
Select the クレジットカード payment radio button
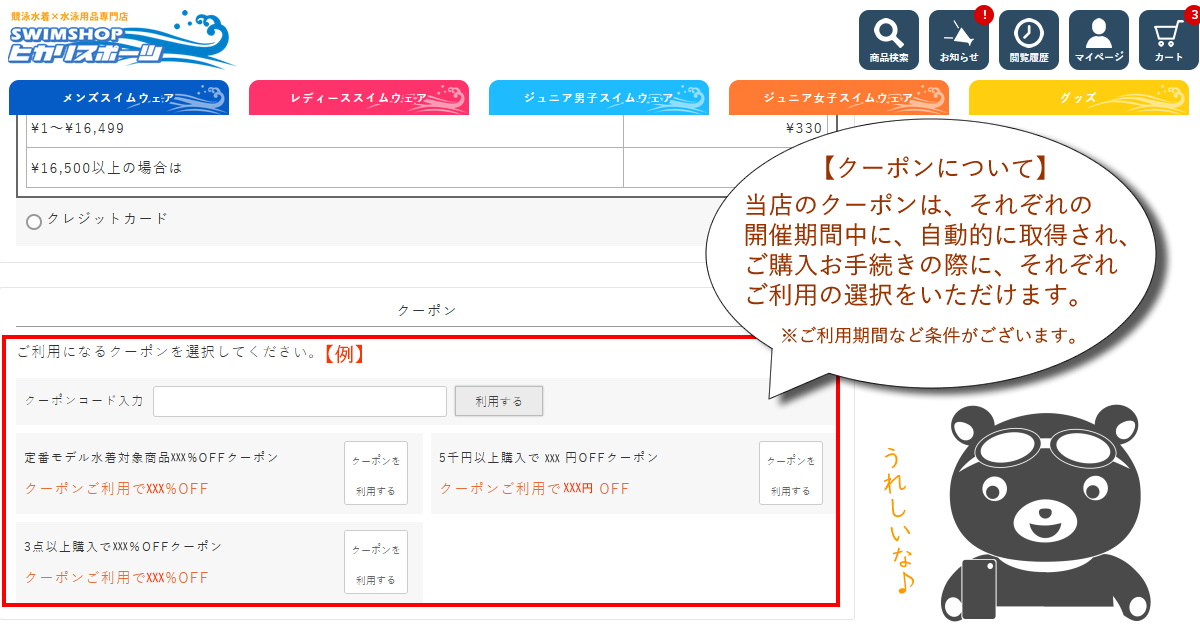(34, 222)
